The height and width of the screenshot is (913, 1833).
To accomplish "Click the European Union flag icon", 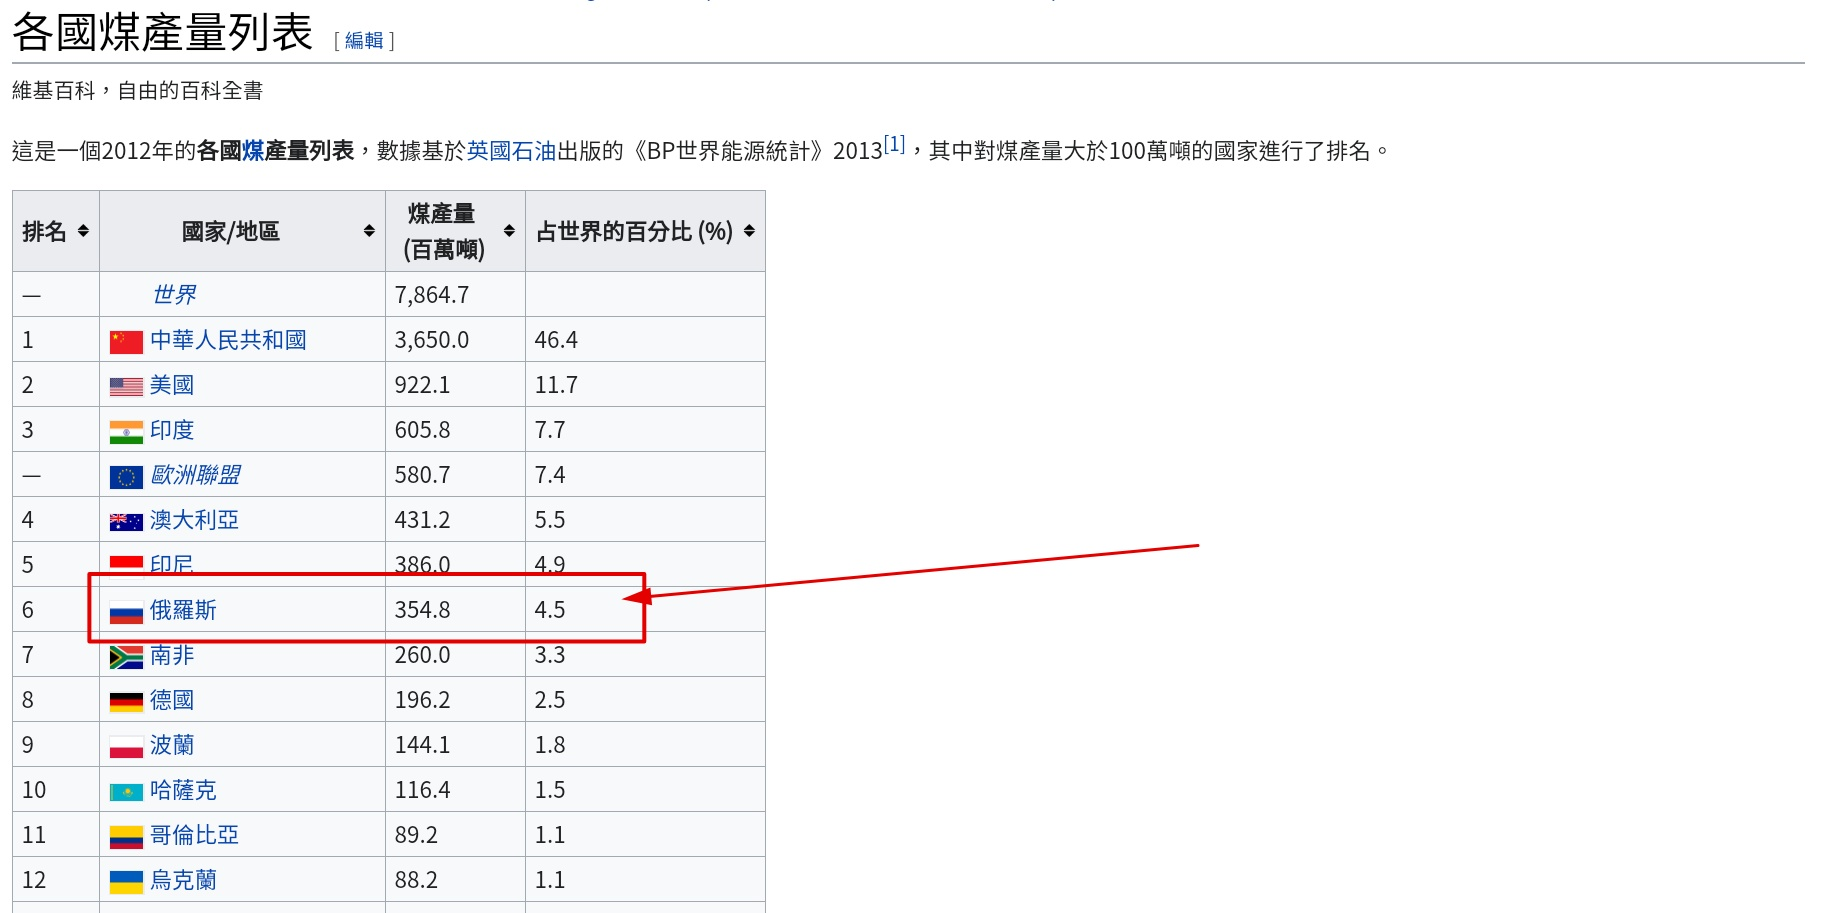I will click(126, 476).
